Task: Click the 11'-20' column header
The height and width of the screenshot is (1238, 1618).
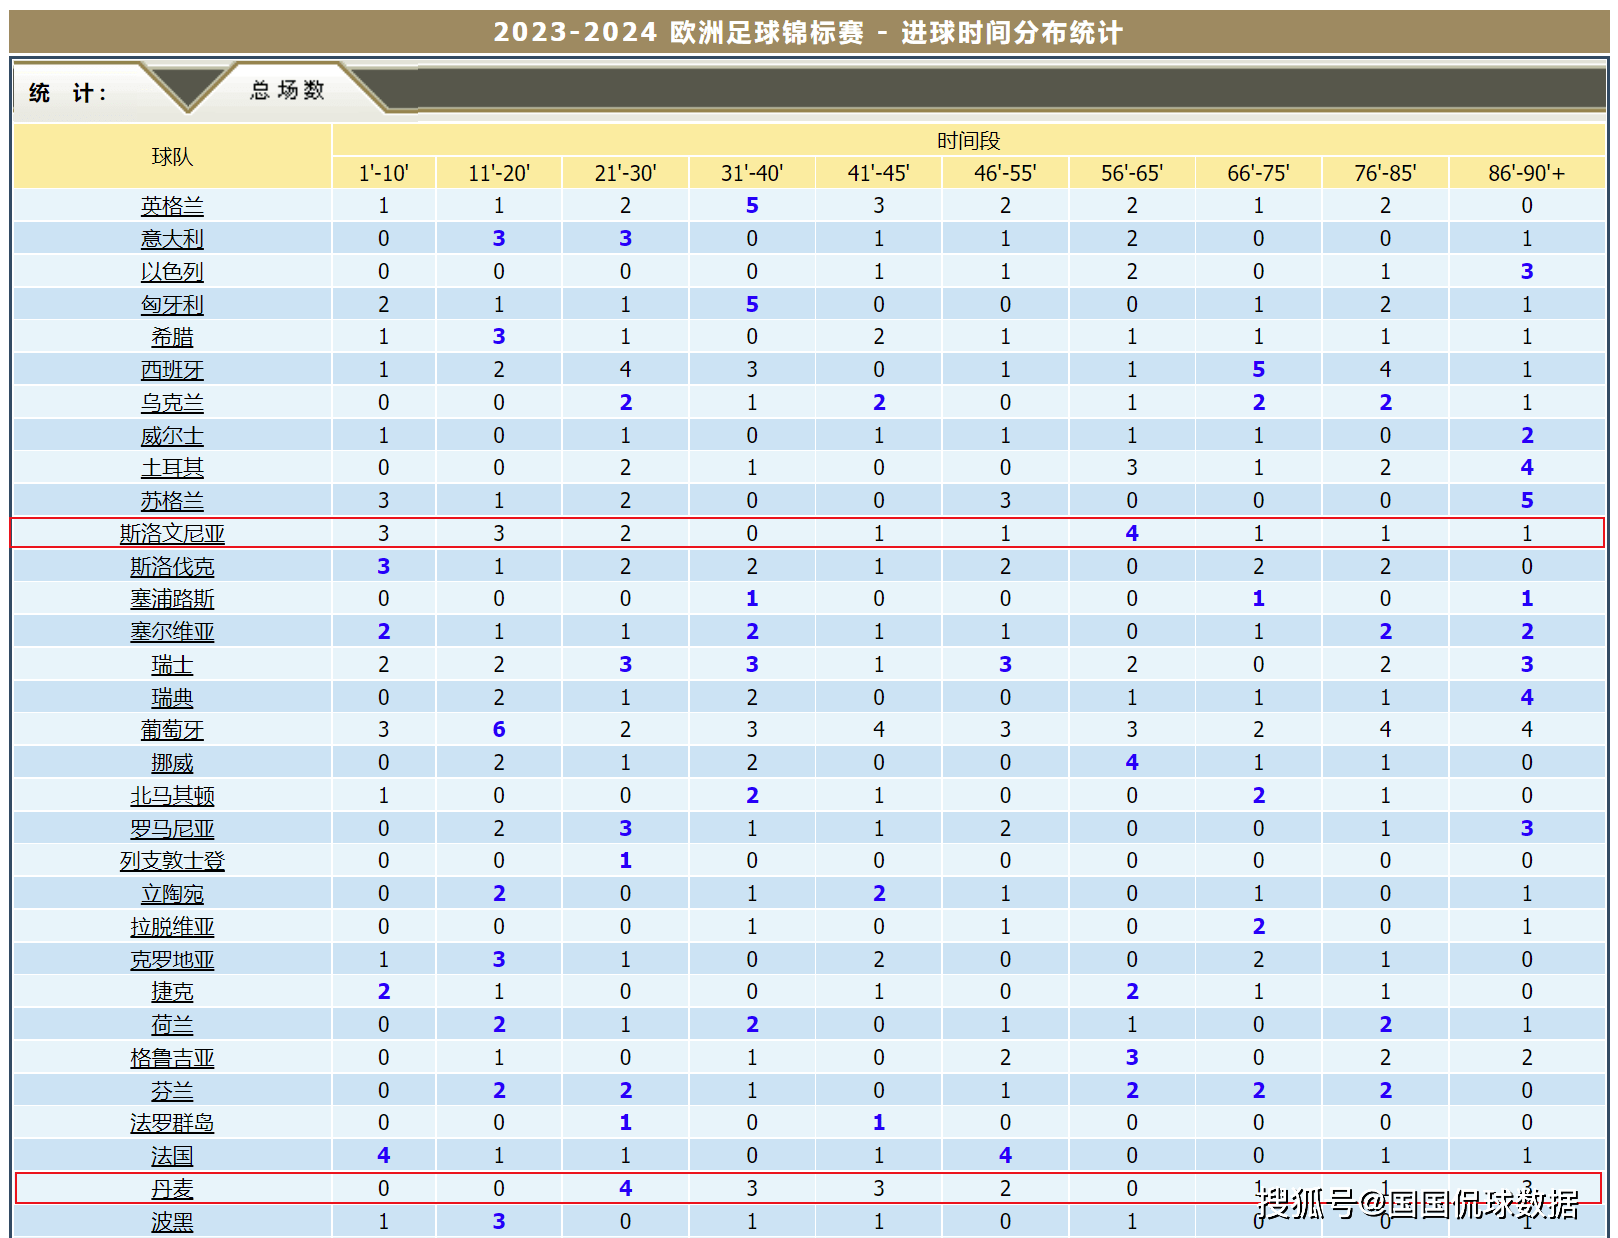Action: pyautogui.click(x=499, y=173)
